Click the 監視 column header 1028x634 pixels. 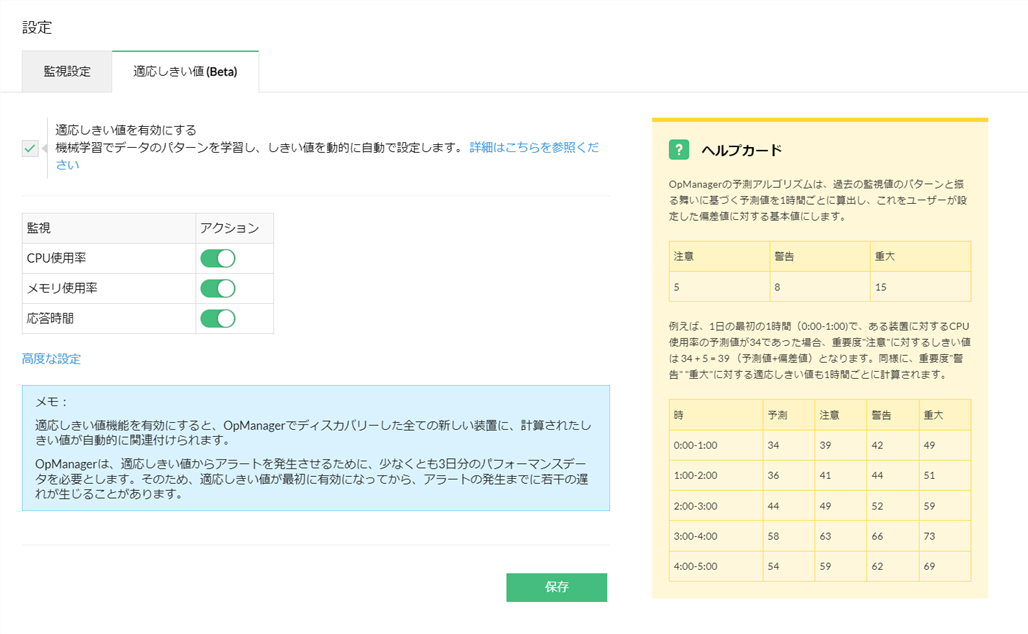[39, 229]
